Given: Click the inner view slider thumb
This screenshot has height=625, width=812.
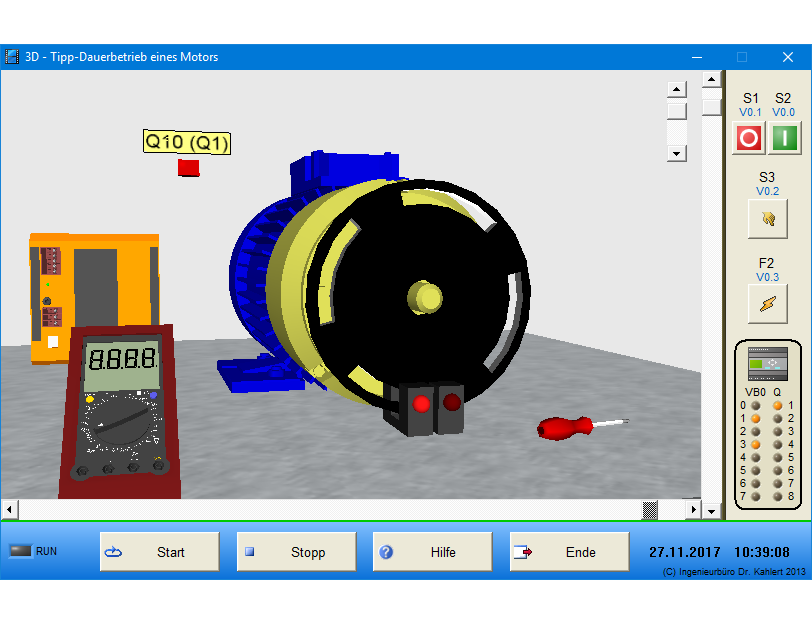Looking at the screenshot, I should [676, 111].
